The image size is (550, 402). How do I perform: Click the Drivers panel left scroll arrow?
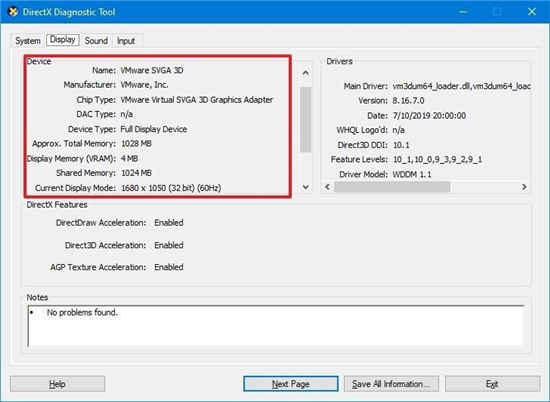[327, 187]
